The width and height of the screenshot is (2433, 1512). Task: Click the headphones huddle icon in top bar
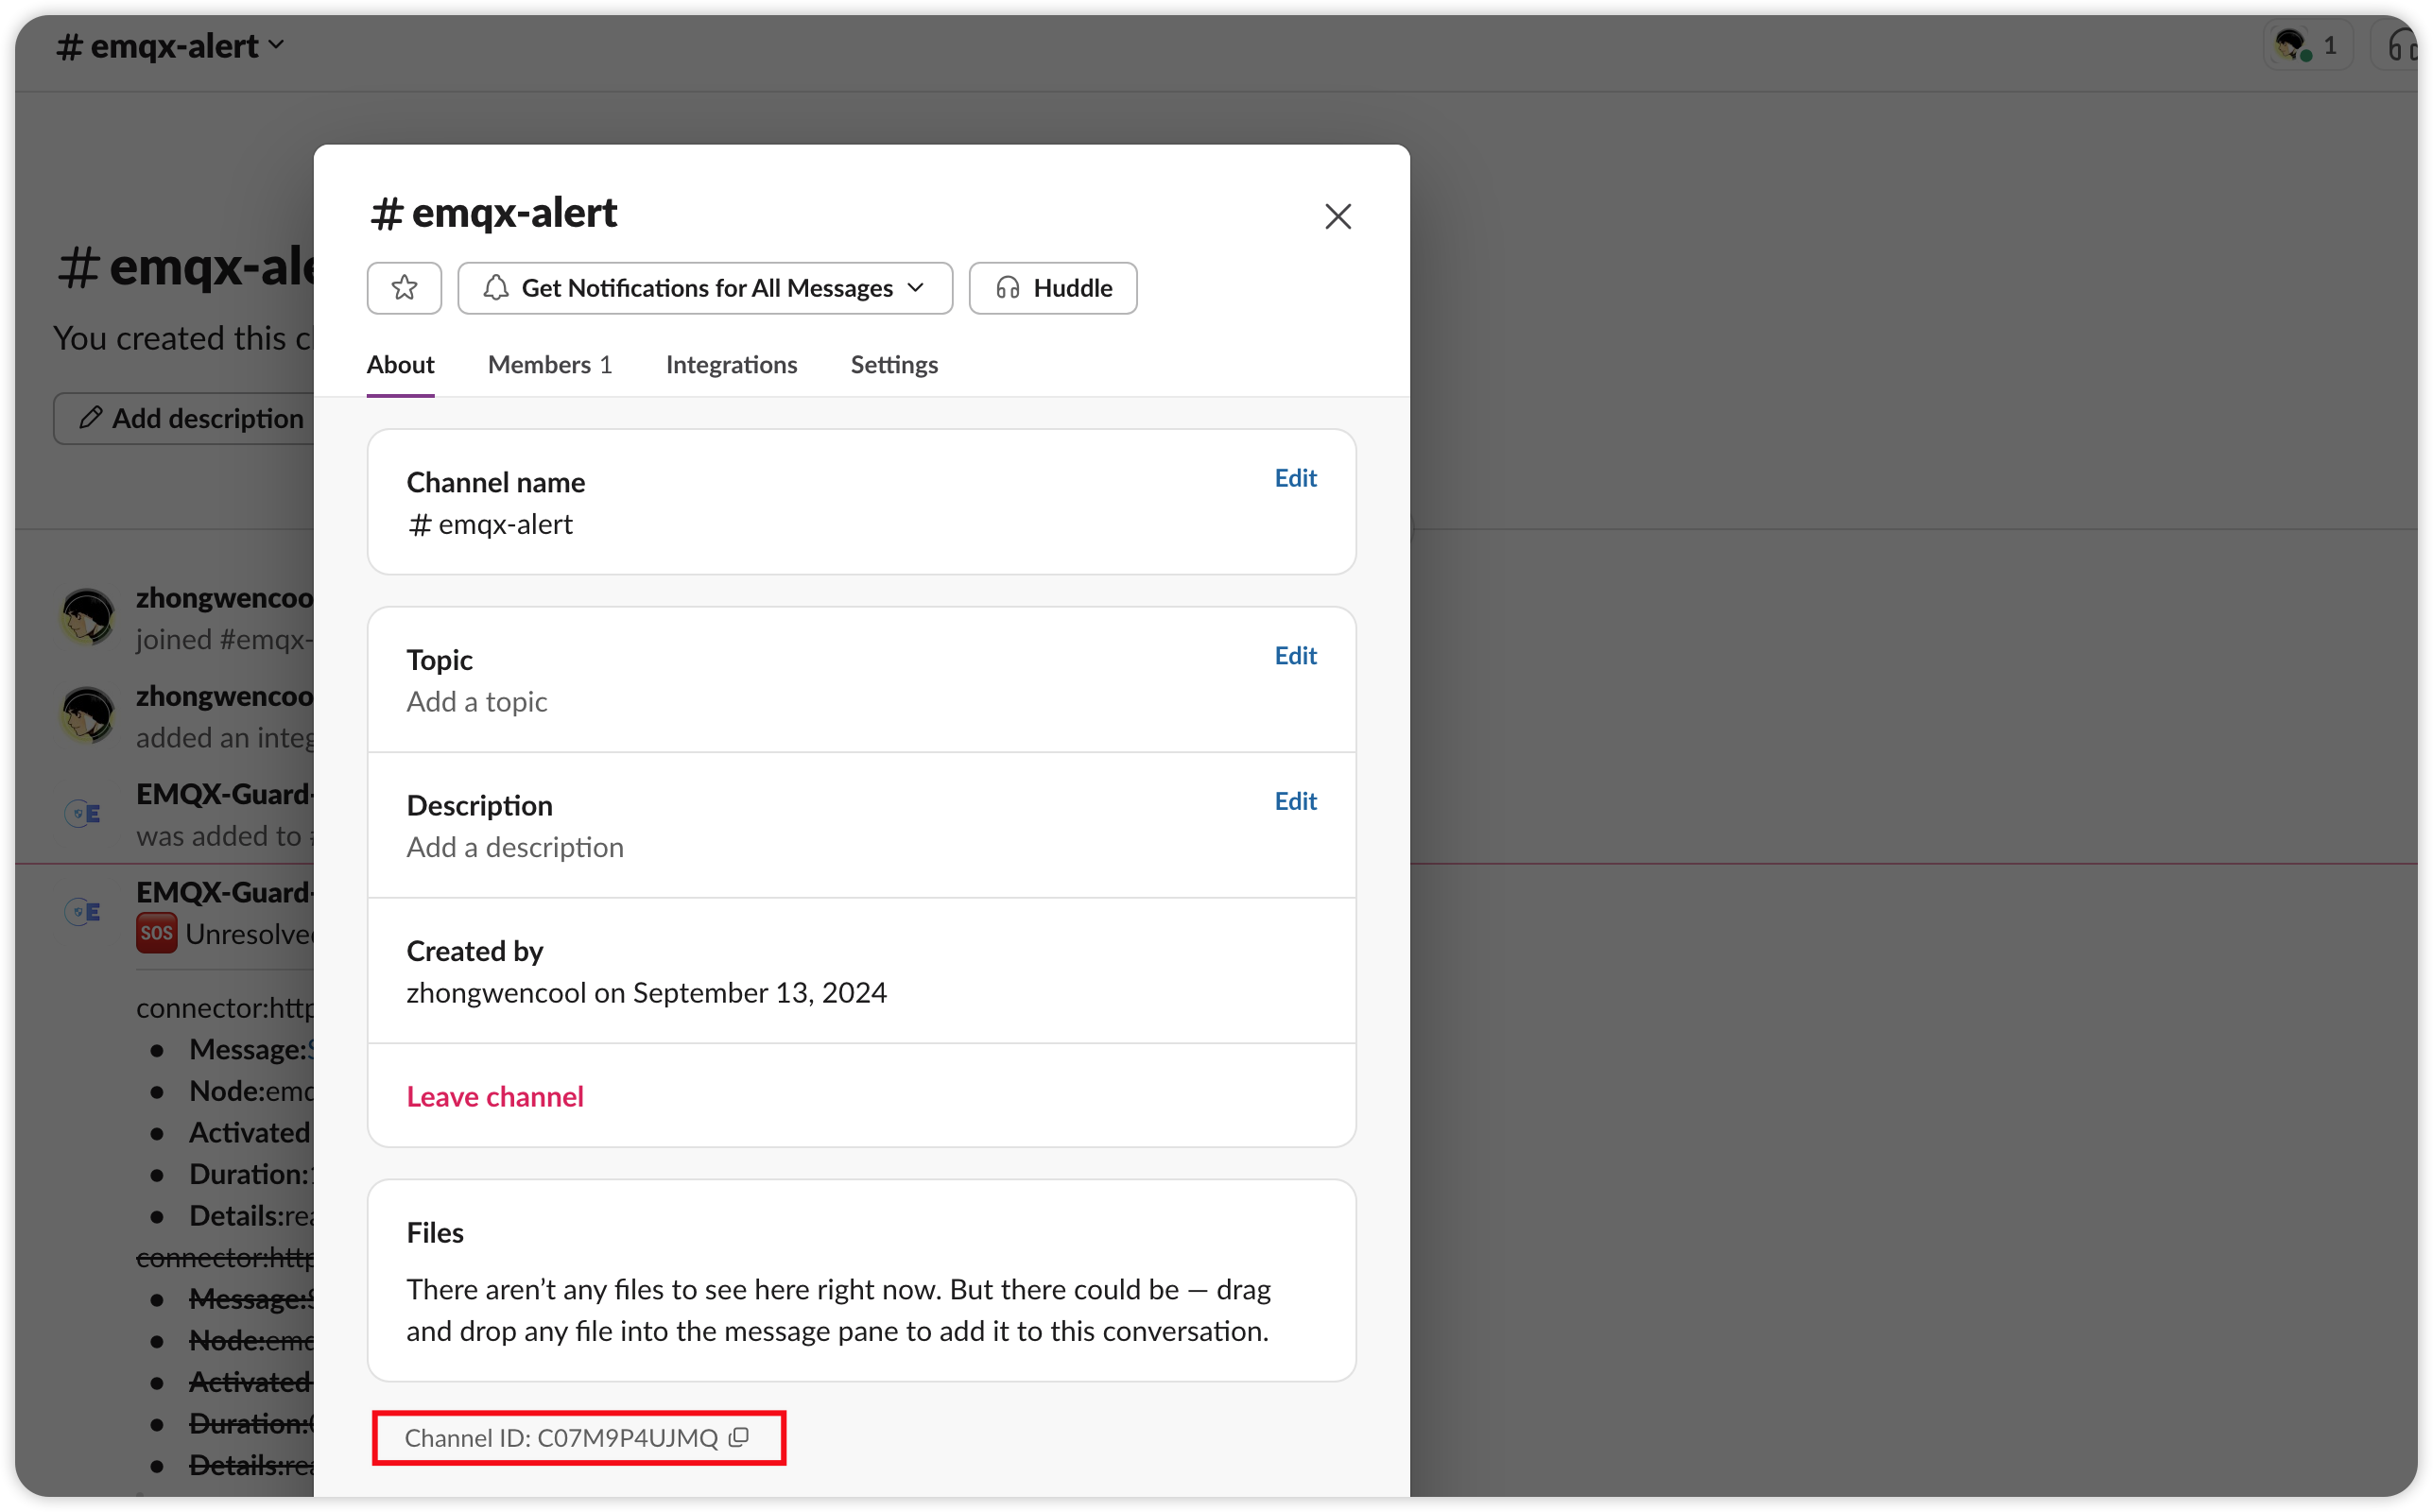(2402, 46)
